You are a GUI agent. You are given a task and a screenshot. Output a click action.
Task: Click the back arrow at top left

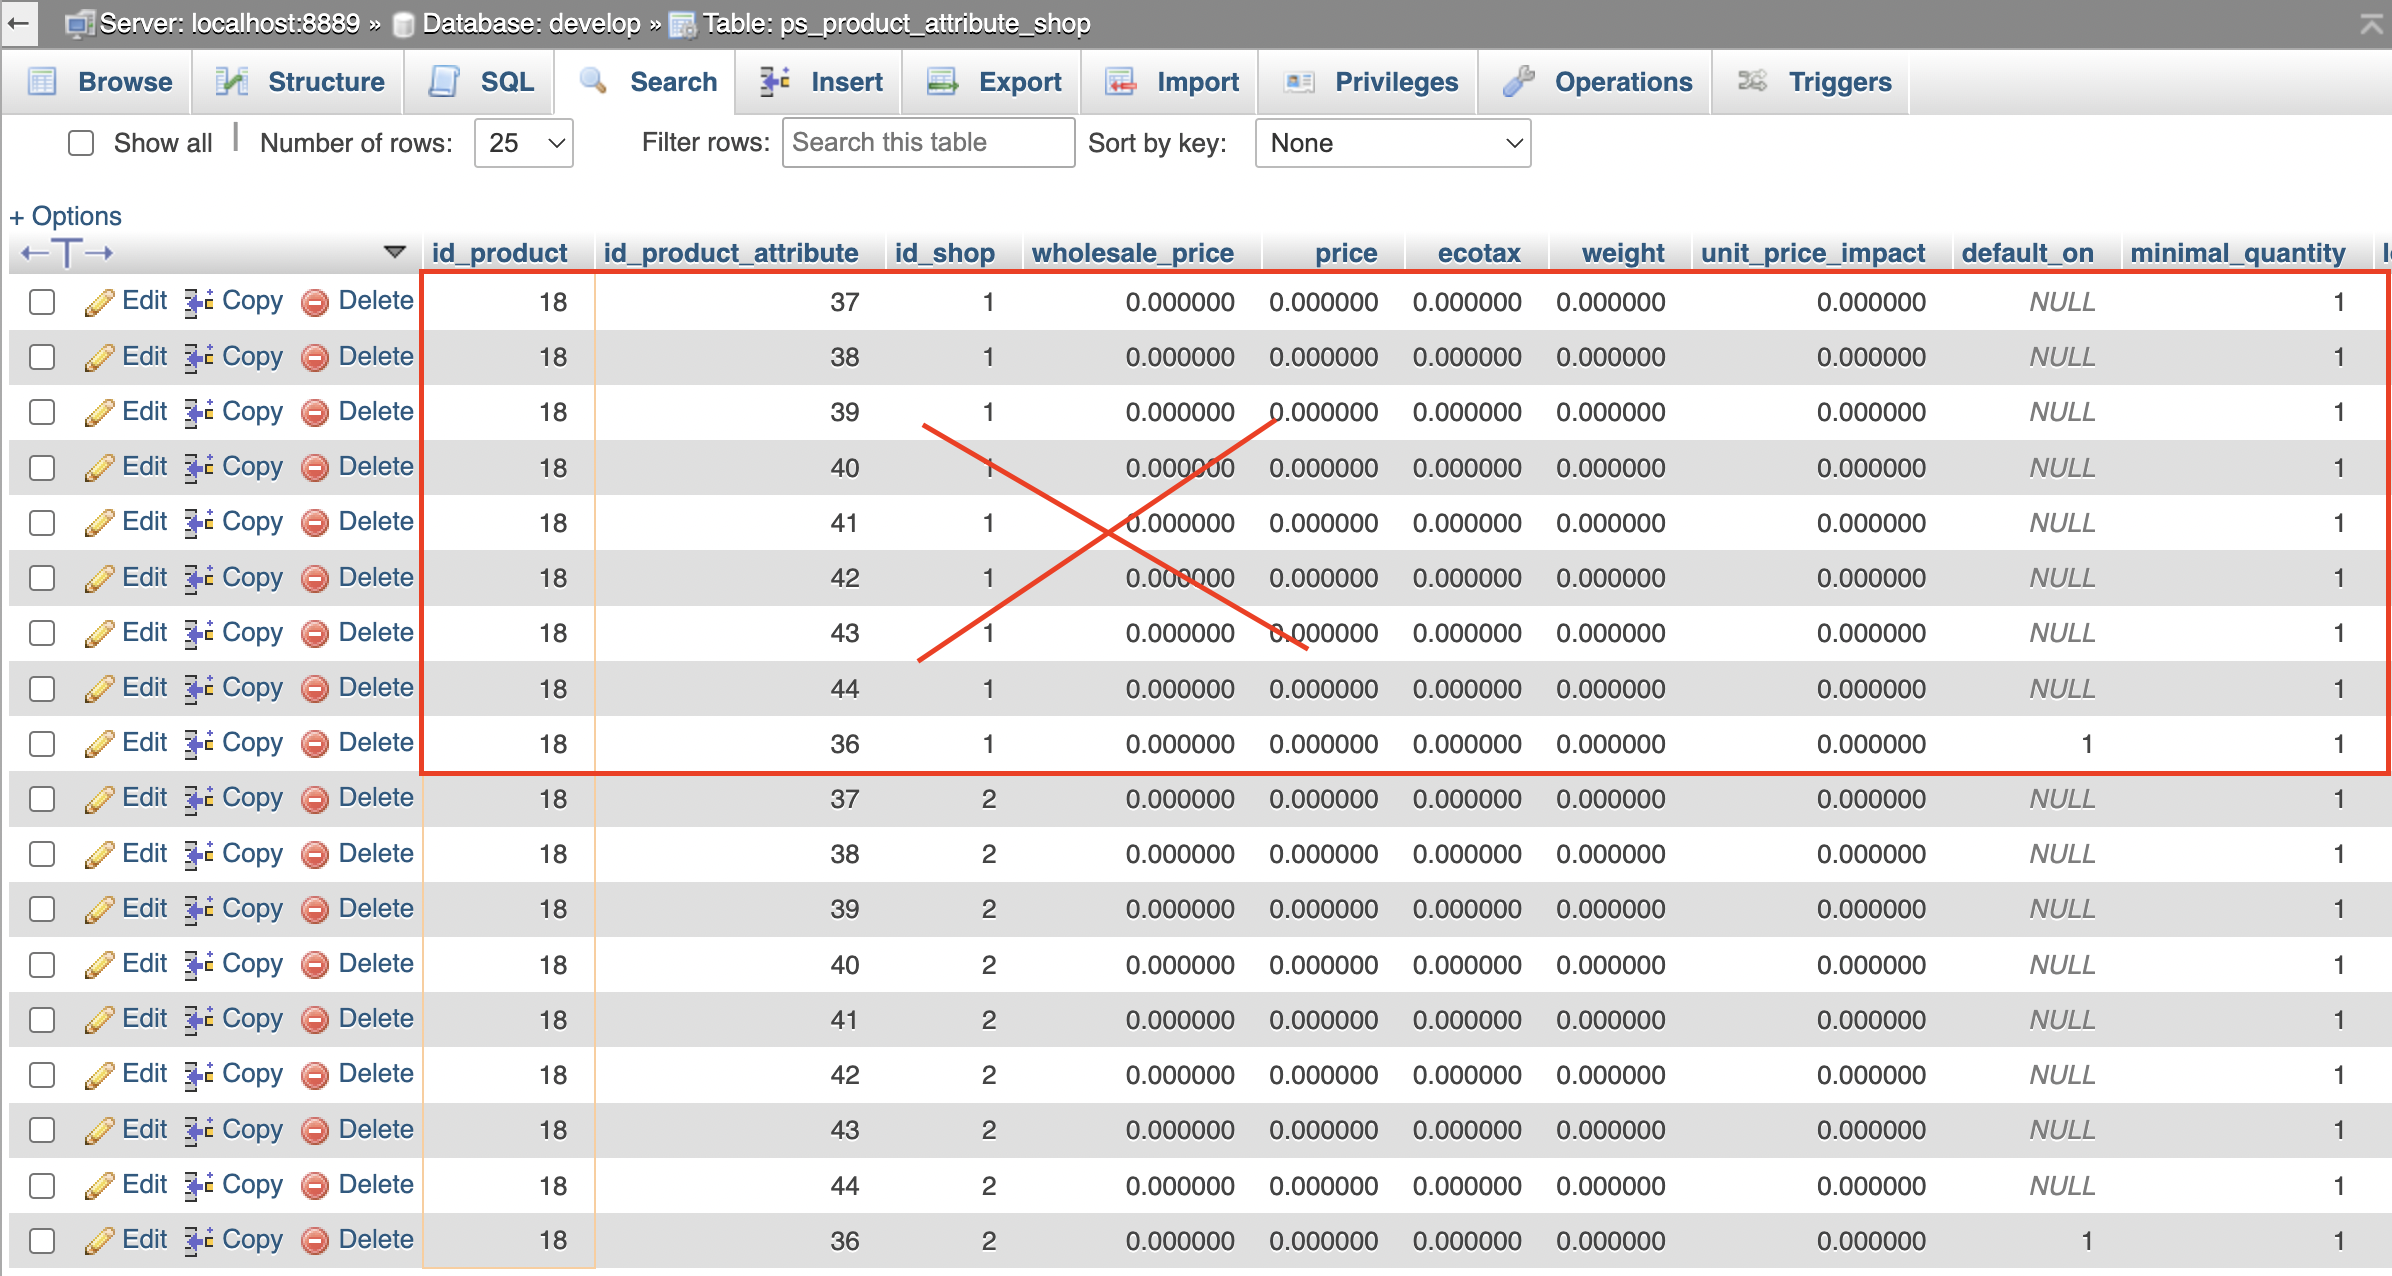[18, 23]
